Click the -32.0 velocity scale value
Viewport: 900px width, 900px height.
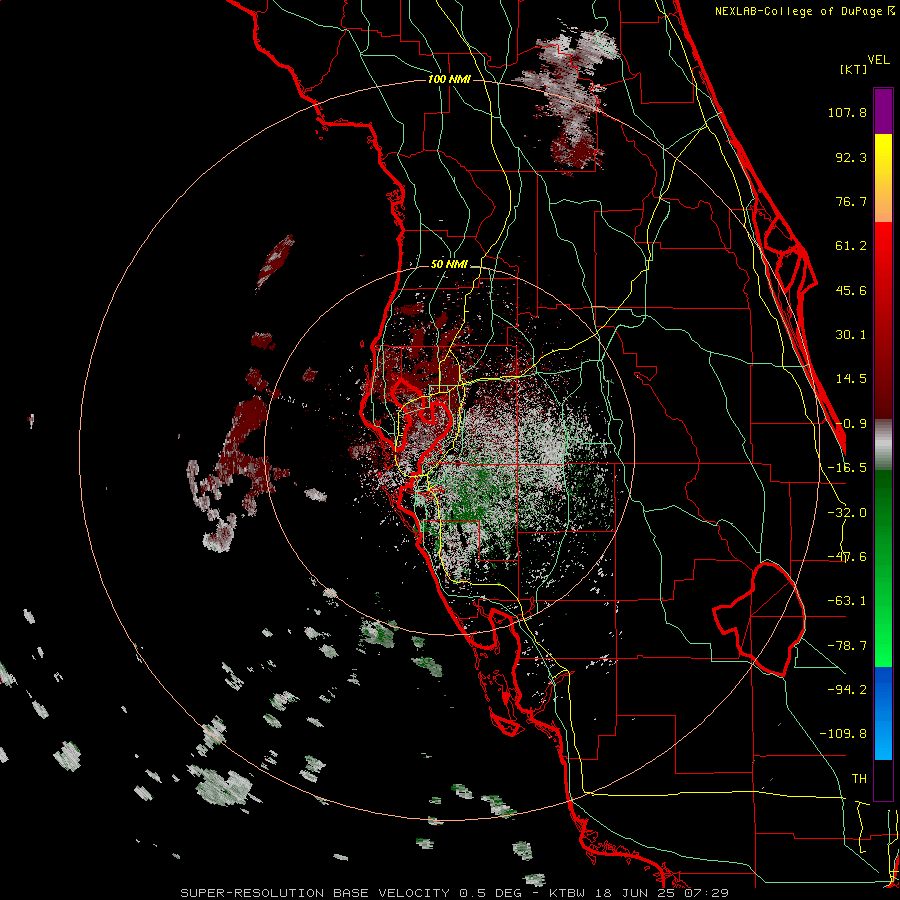(x=847, y=513)
